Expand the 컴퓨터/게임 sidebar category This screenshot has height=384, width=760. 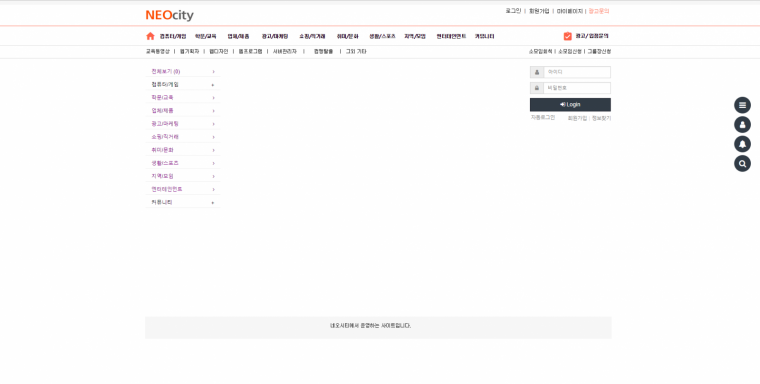coord(183,84)
